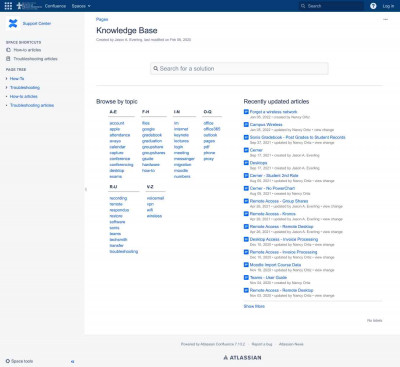Click page icon beside Cerner - Student 2nd Ride
This screenshot has height=367, width=400.
click(246, 175)
